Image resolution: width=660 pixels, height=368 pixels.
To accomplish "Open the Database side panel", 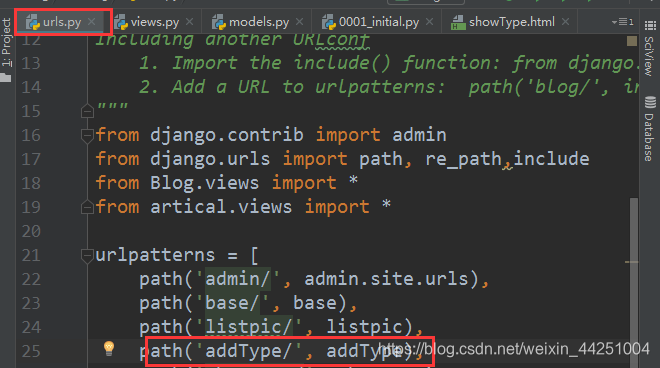I will (649, 129).
